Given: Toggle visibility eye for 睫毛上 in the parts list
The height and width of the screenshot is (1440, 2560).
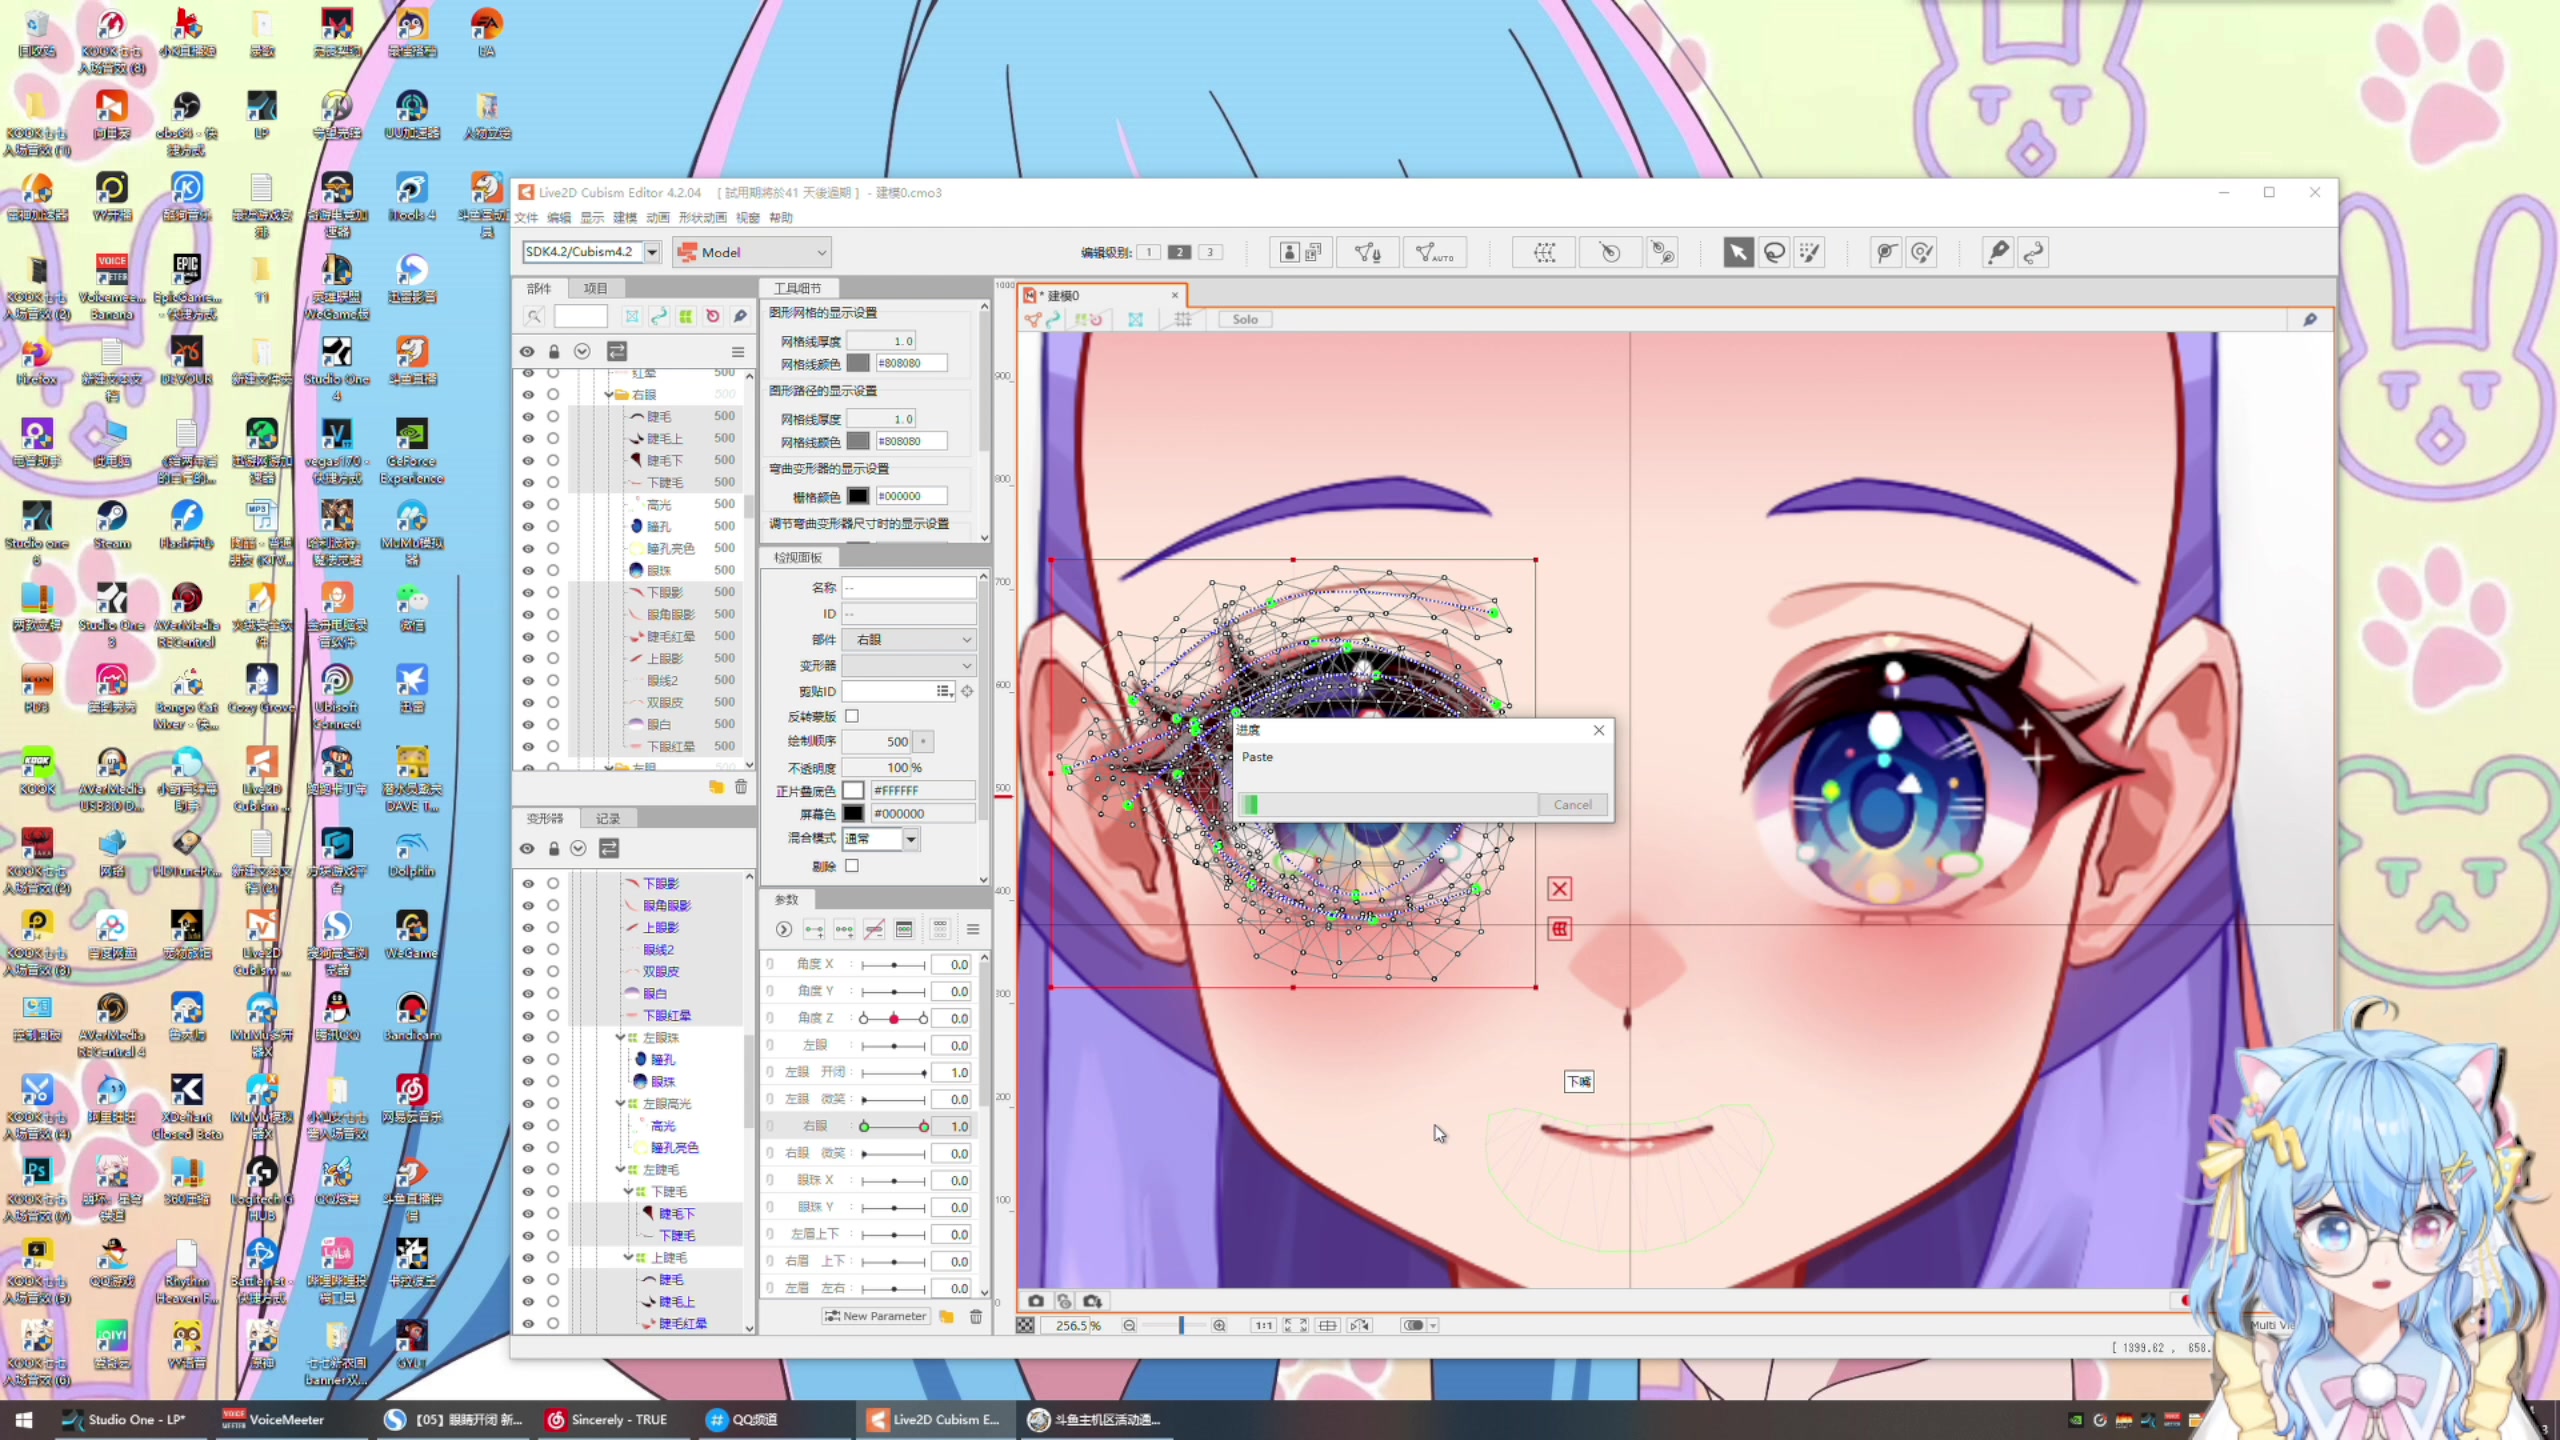Looking at the screenshot, I should [x=528, y=438].
